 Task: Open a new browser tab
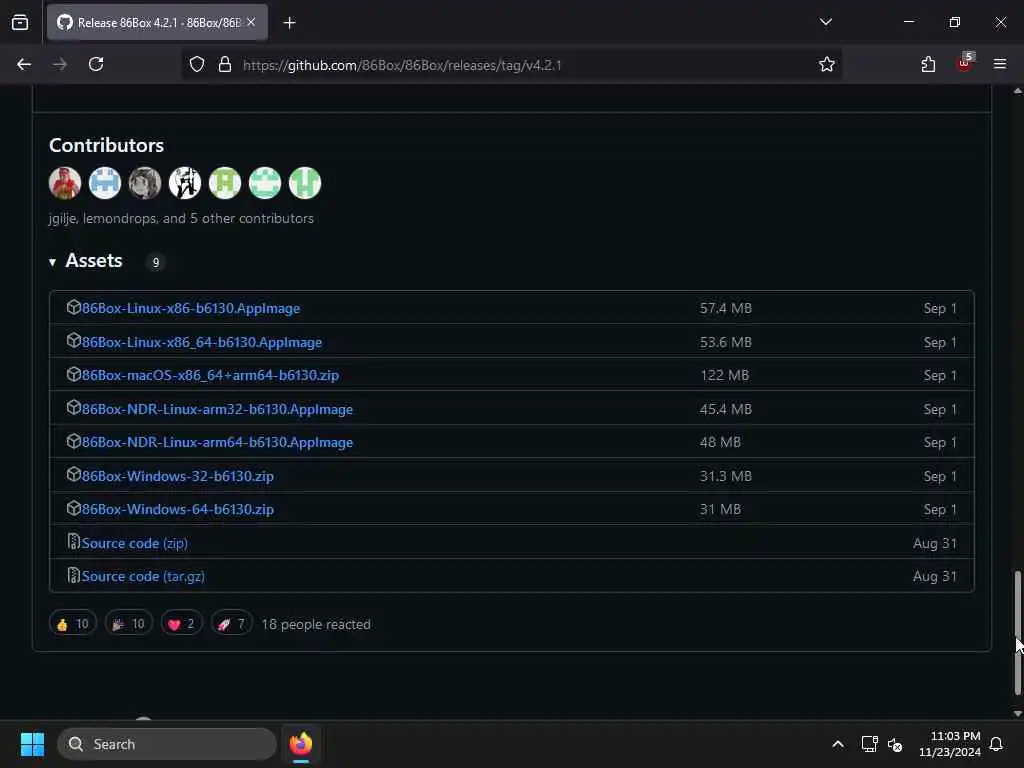pyautogui.click(x=289, y=23)
